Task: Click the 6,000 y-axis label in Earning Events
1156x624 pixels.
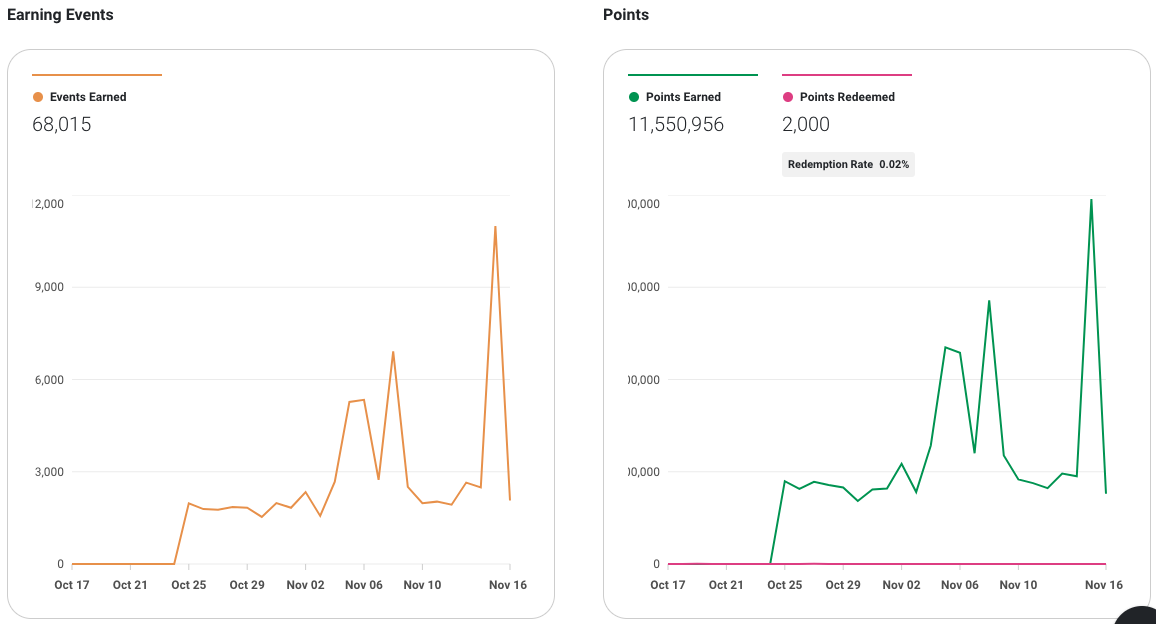Action: (x=49, y=380)
